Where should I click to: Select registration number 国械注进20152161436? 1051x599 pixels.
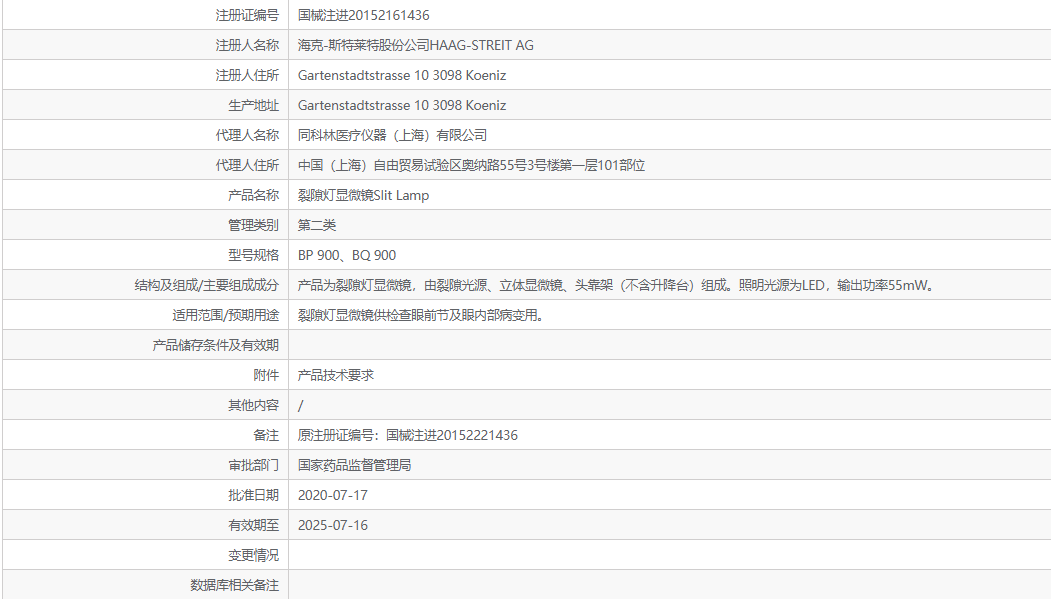pyautogui.click(x=363, y=15)
